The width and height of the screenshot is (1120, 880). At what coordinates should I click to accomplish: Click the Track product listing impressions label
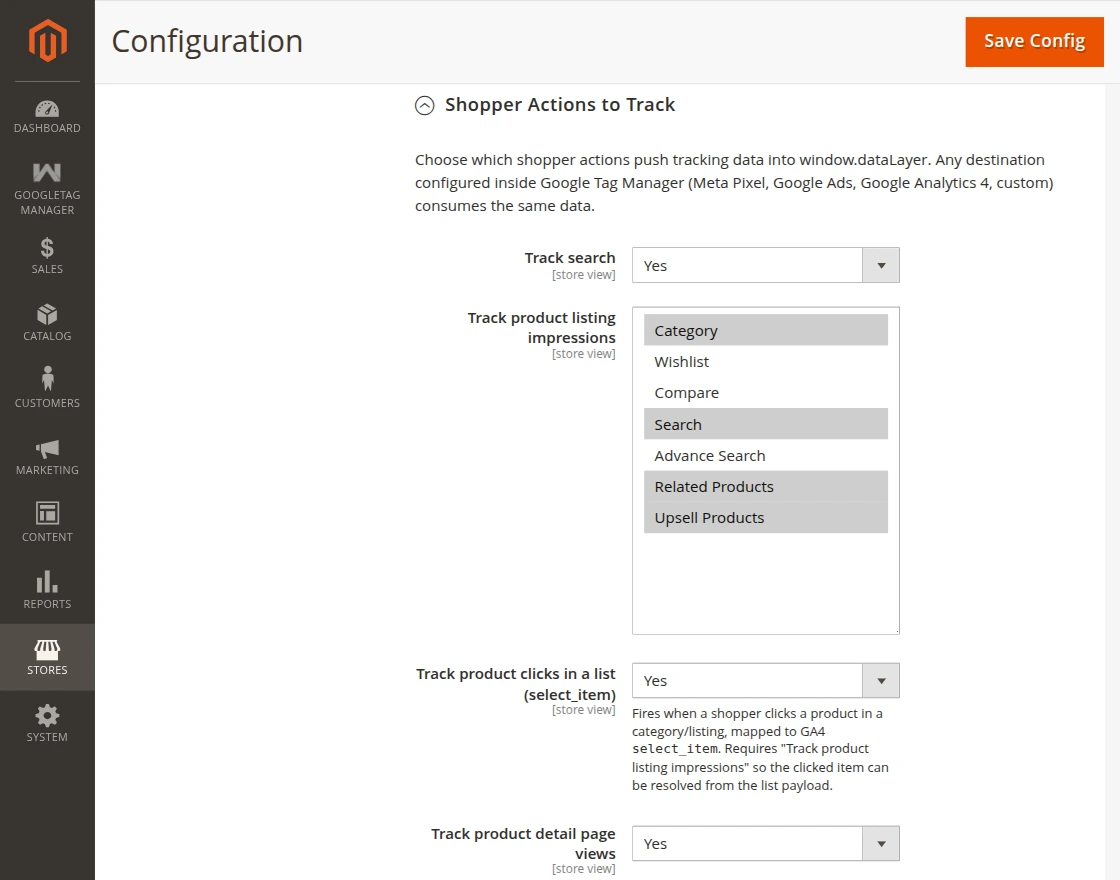pyautogui.click(x=541, y=327)
